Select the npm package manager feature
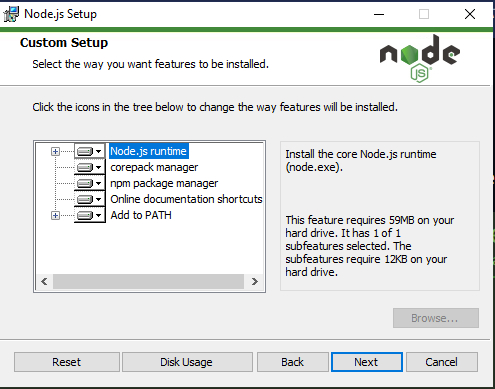This screenshot has height=389, width=495. [x=164, y=183]
